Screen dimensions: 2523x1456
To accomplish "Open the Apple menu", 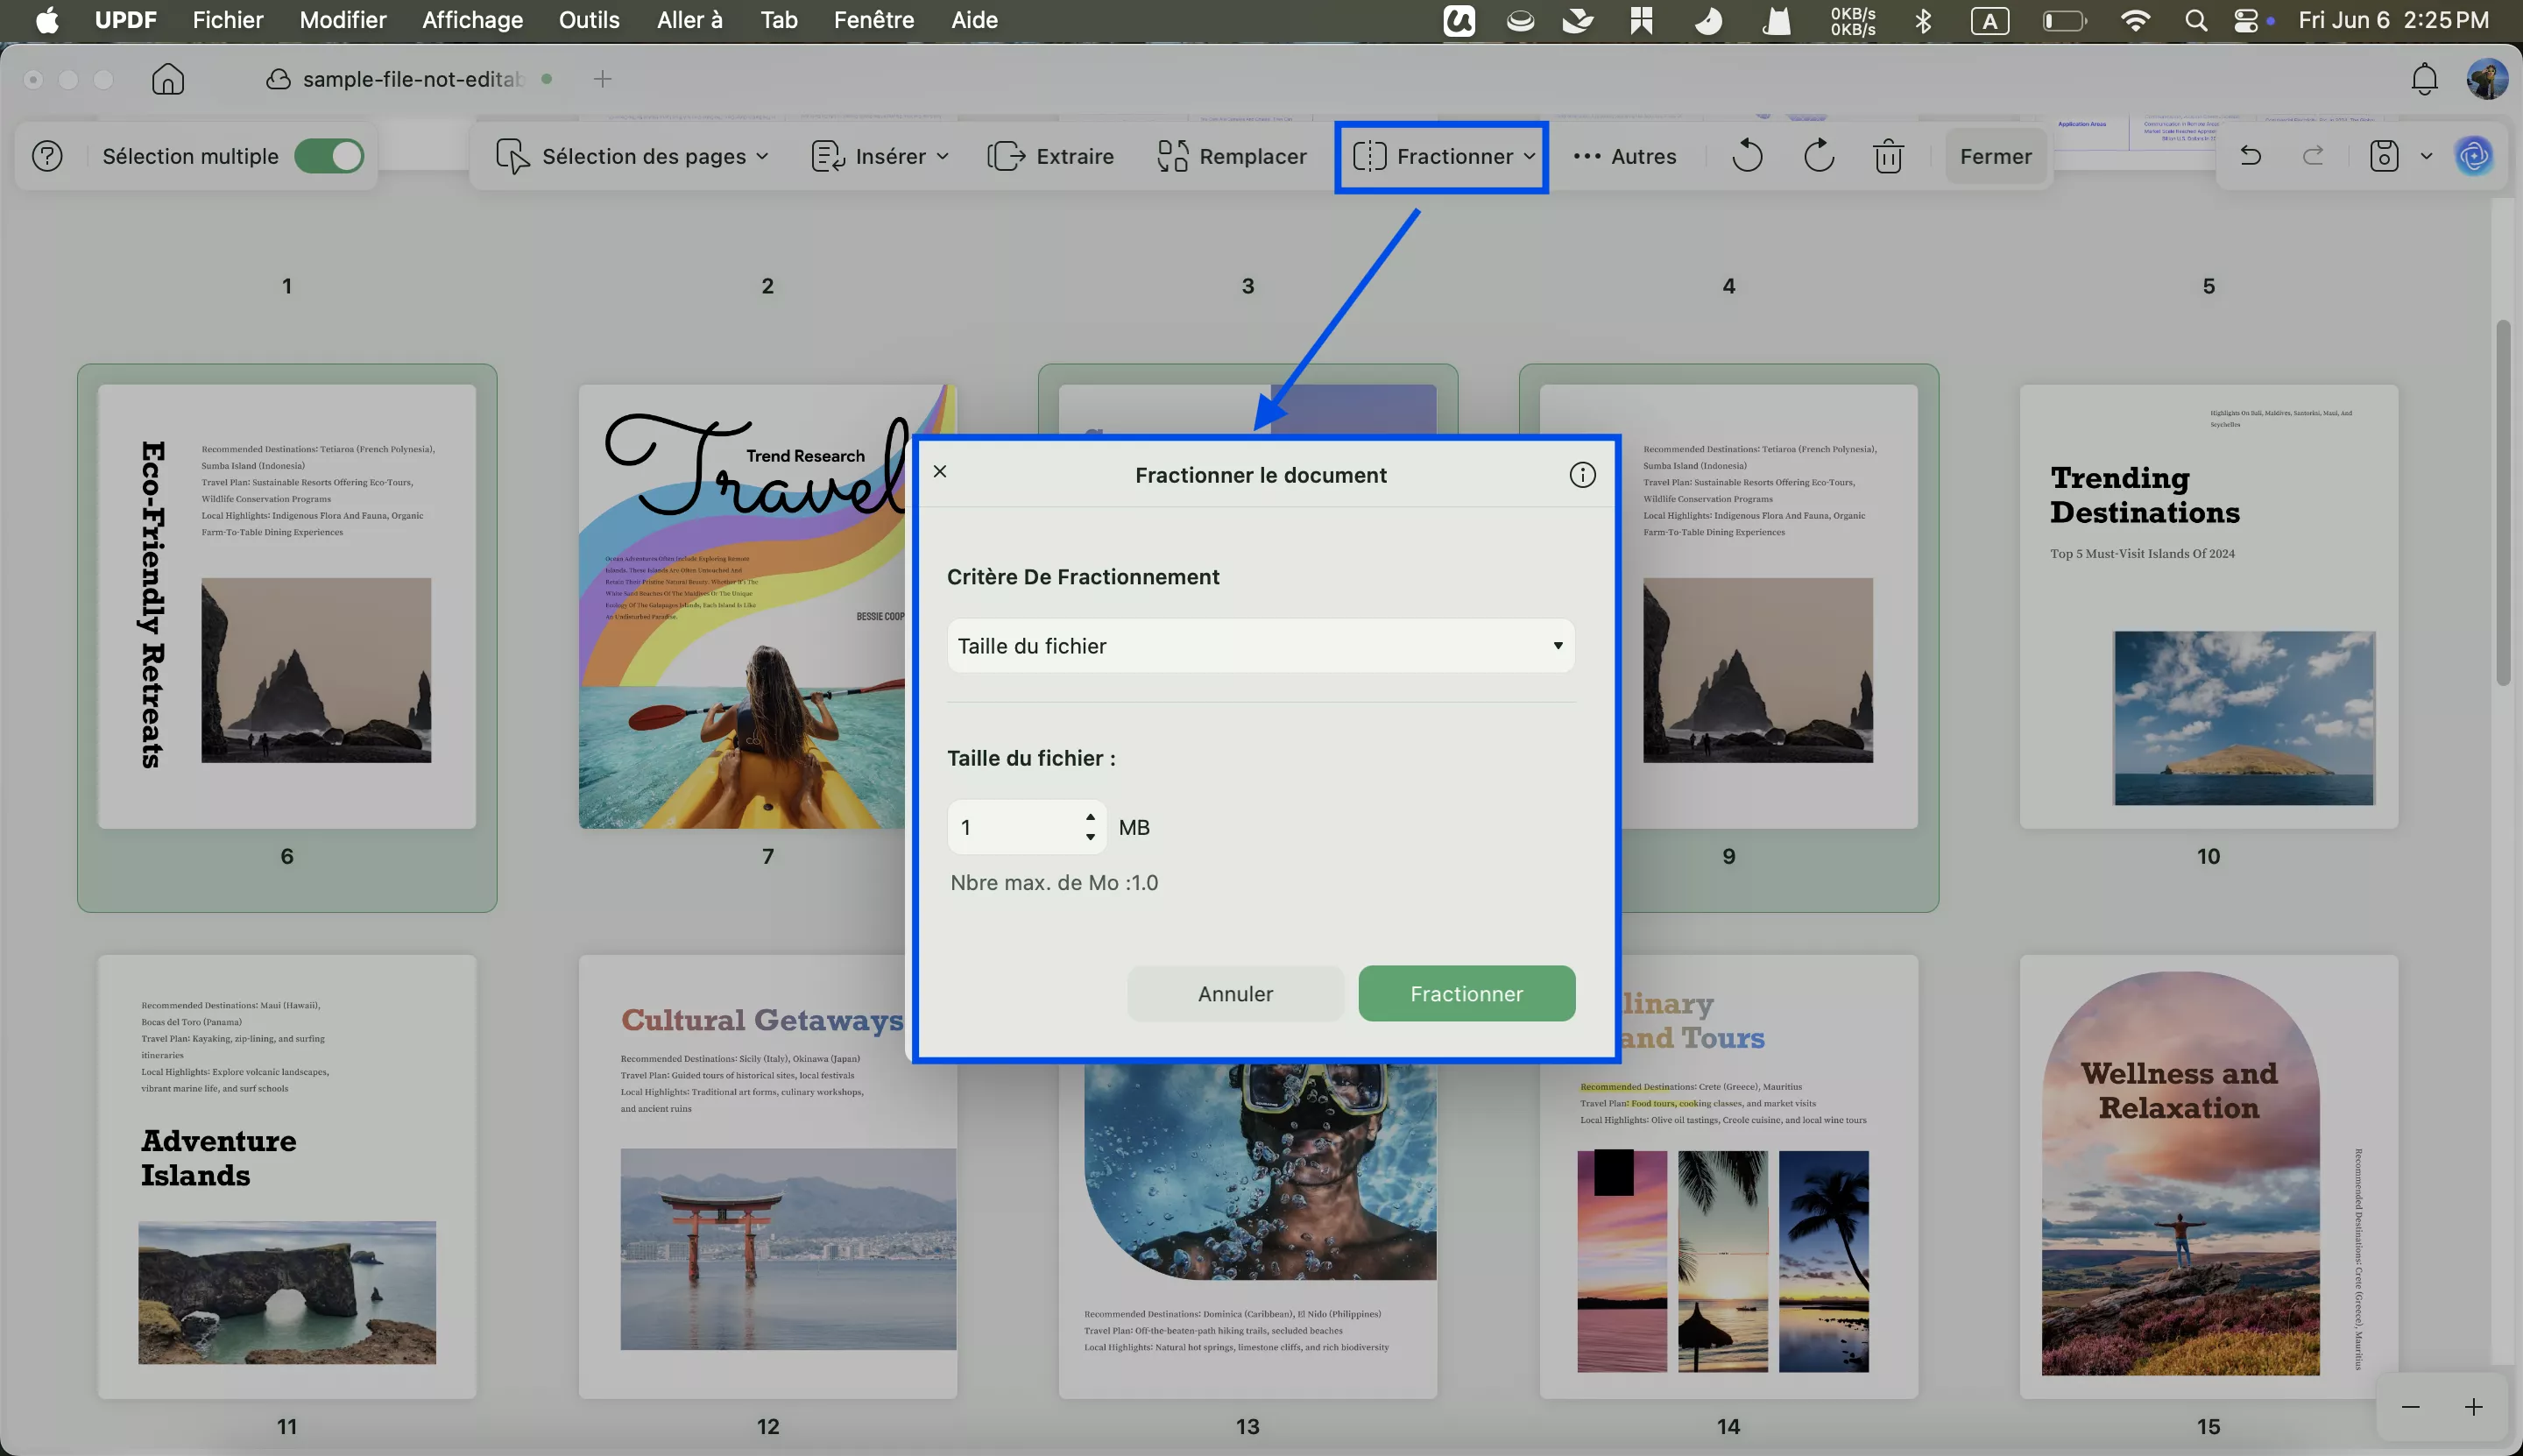I will [47, 20].
